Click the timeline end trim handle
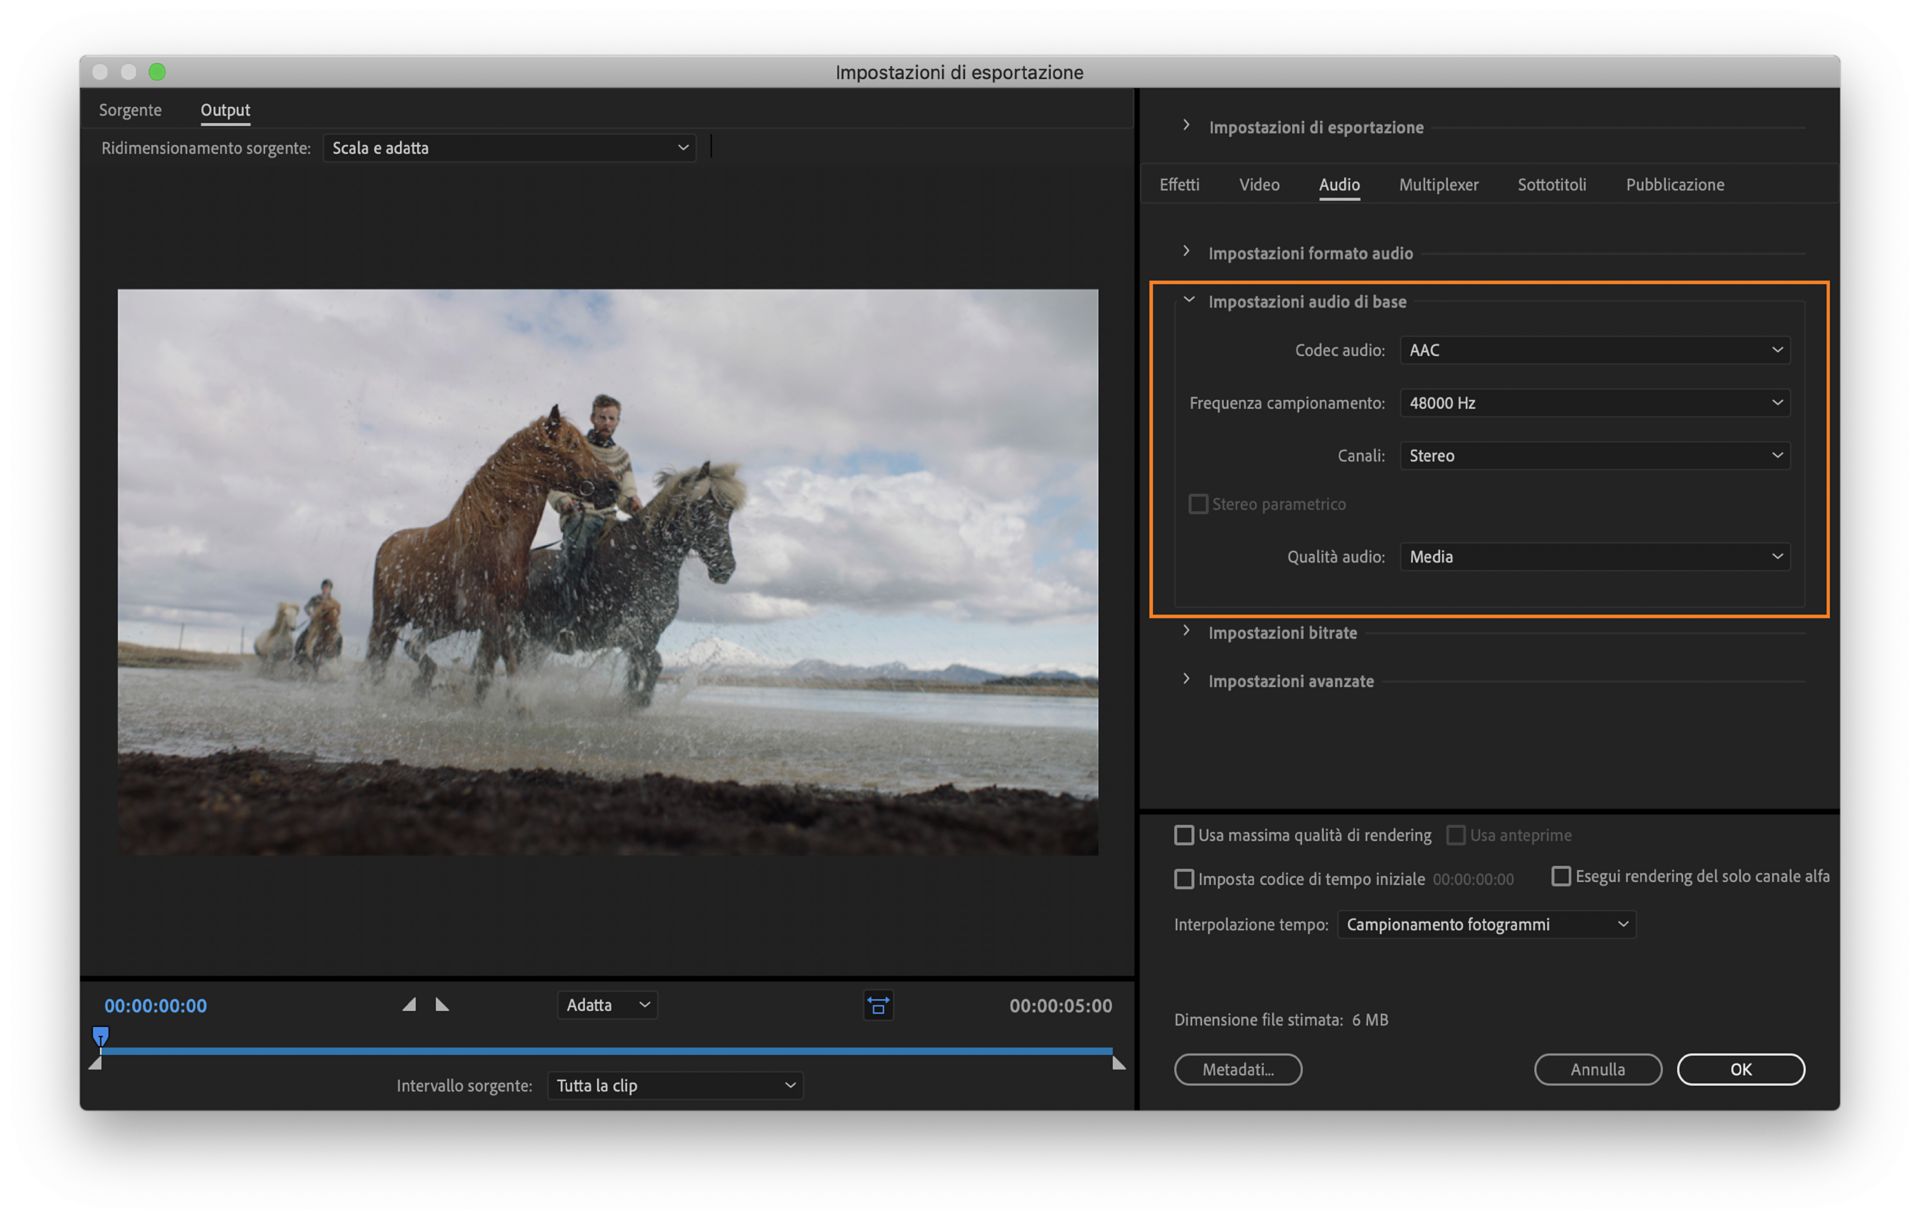Screen dimensions: 1920x1219 pyautogui.click(x=1118, y=1064)
